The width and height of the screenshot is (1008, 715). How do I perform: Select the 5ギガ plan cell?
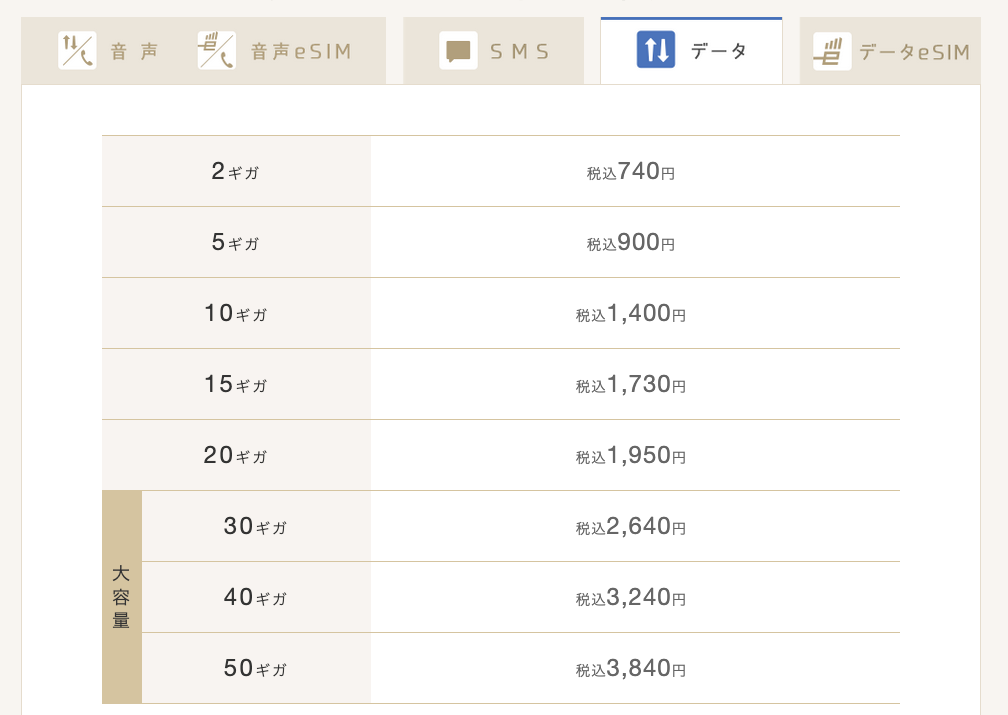tap(236, 242)
